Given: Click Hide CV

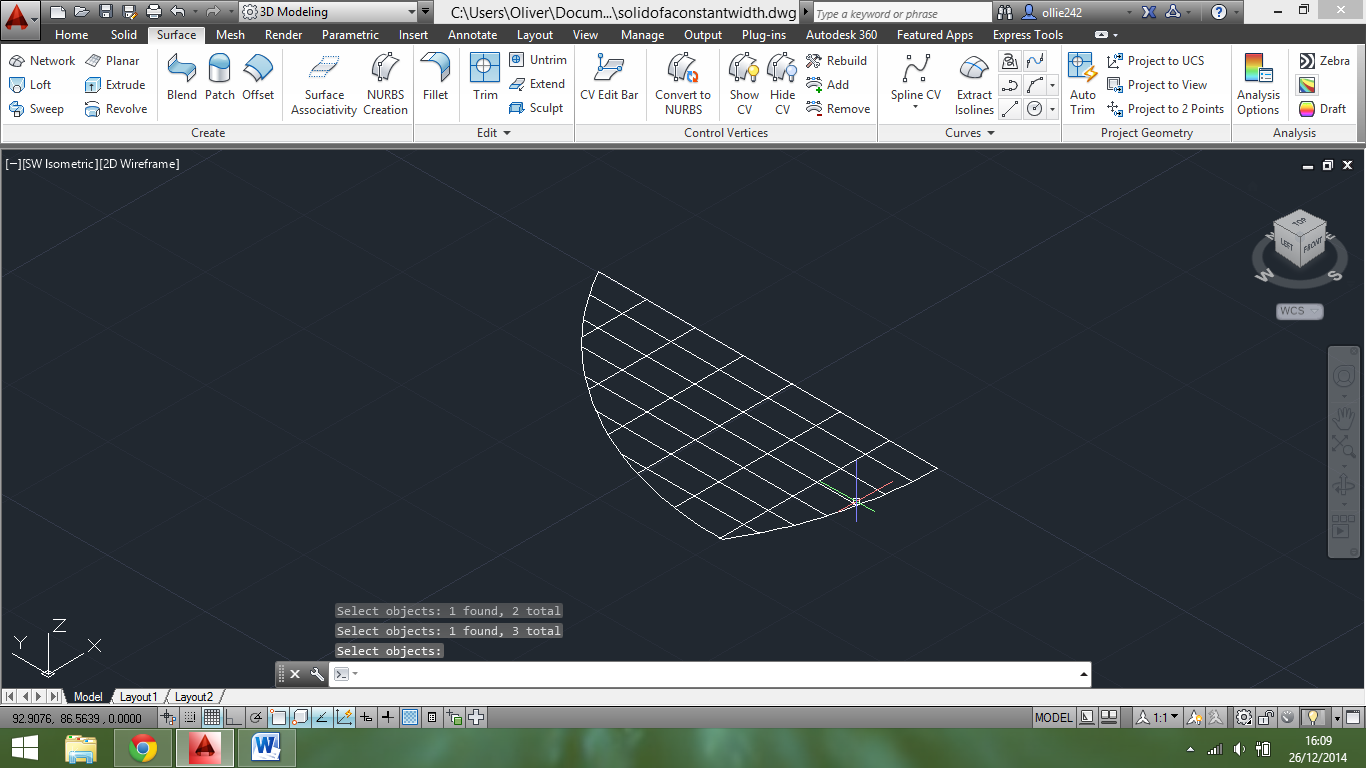Looking at the screenshot, I should (783, 84).
